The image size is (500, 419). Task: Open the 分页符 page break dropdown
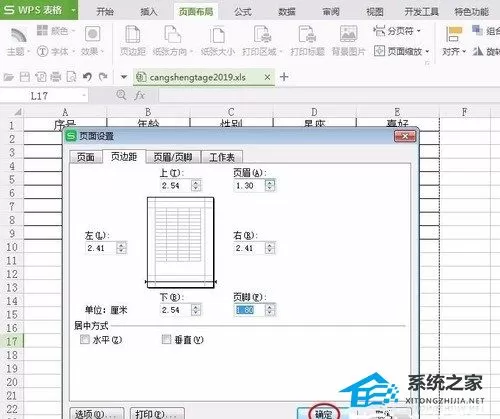[397, 31]
